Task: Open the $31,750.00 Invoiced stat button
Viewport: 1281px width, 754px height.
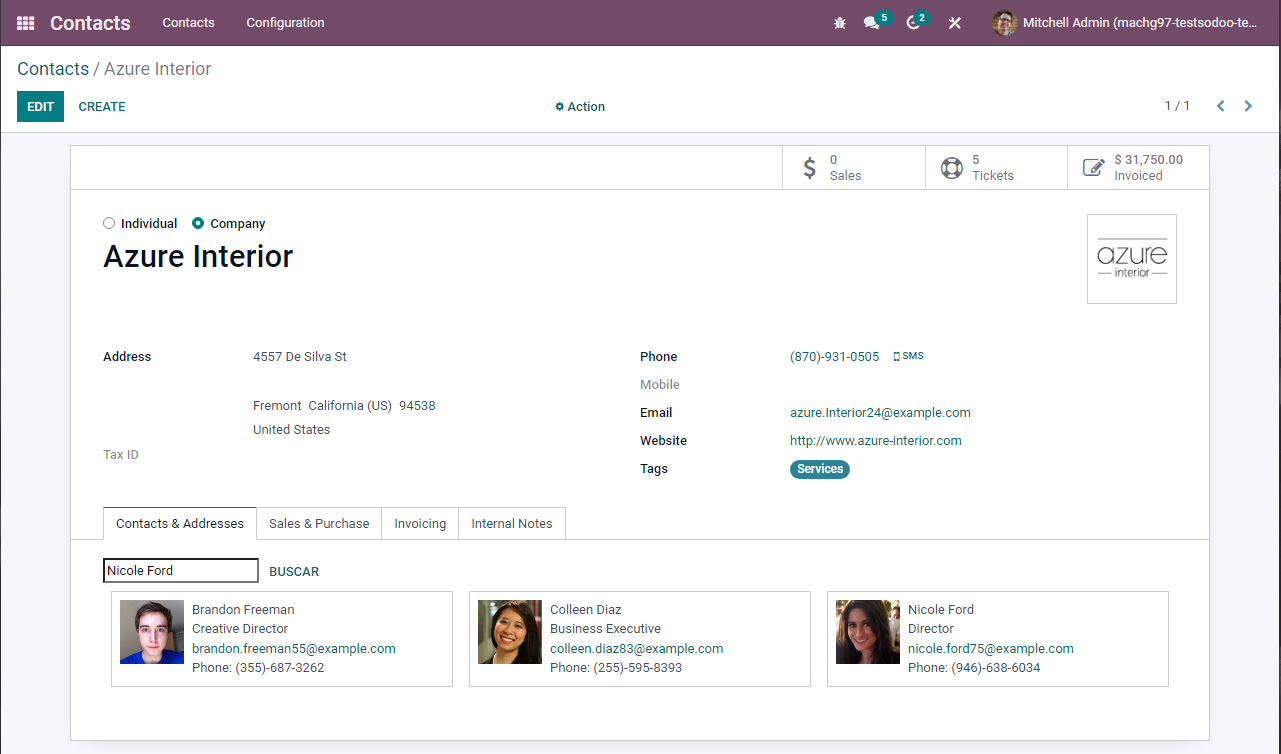Action: [x=1138, y=168]
